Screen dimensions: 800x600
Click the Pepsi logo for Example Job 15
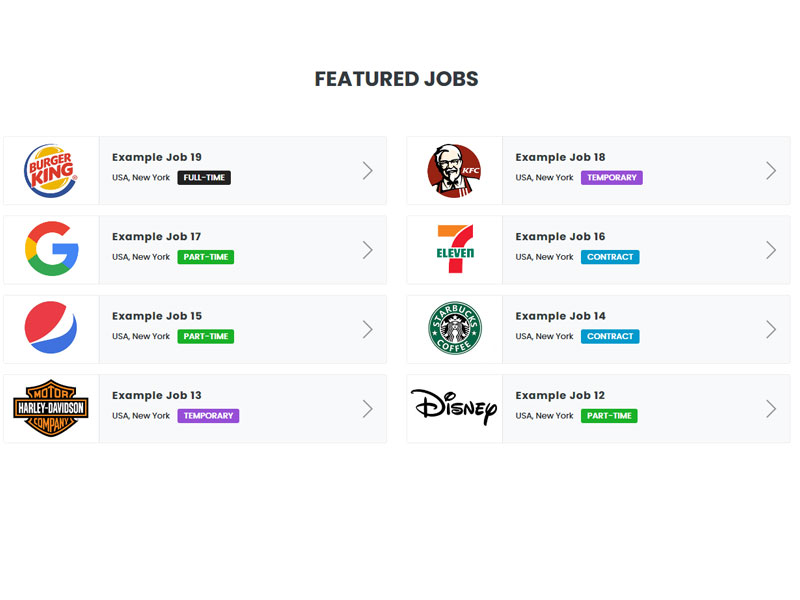(50, 329)
